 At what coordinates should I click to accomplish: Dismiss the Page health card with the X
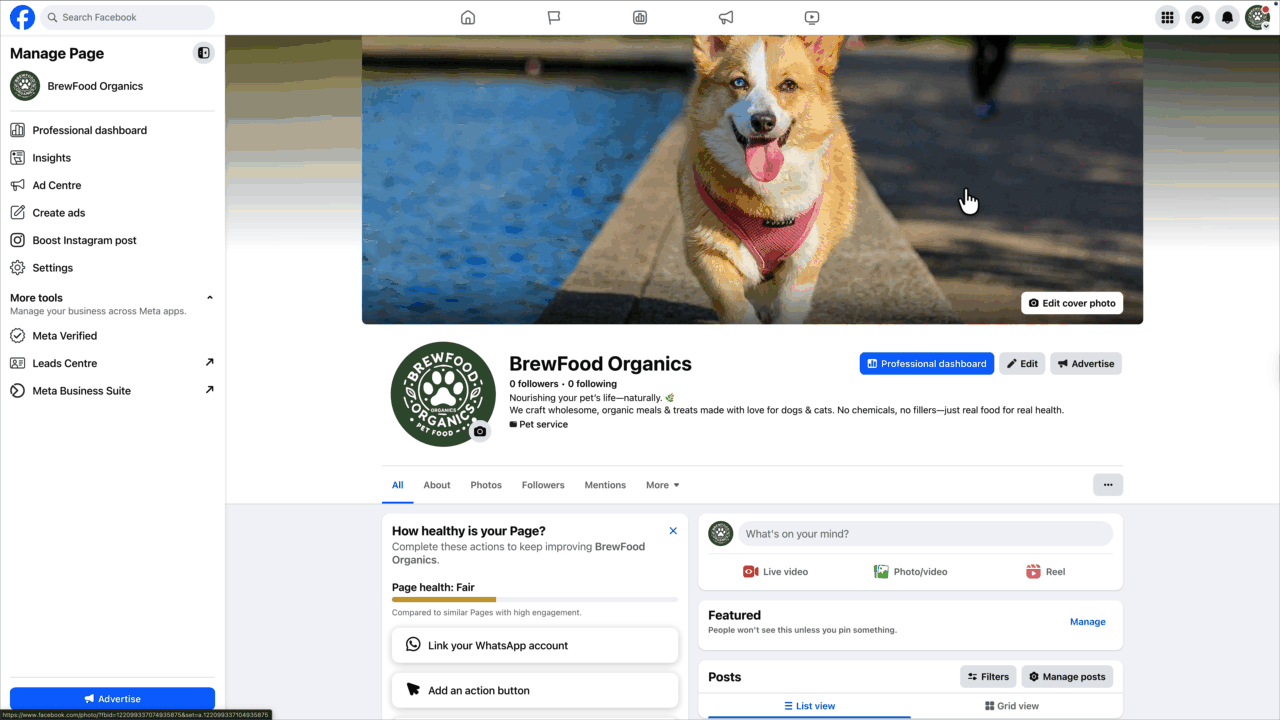[673, 531]
